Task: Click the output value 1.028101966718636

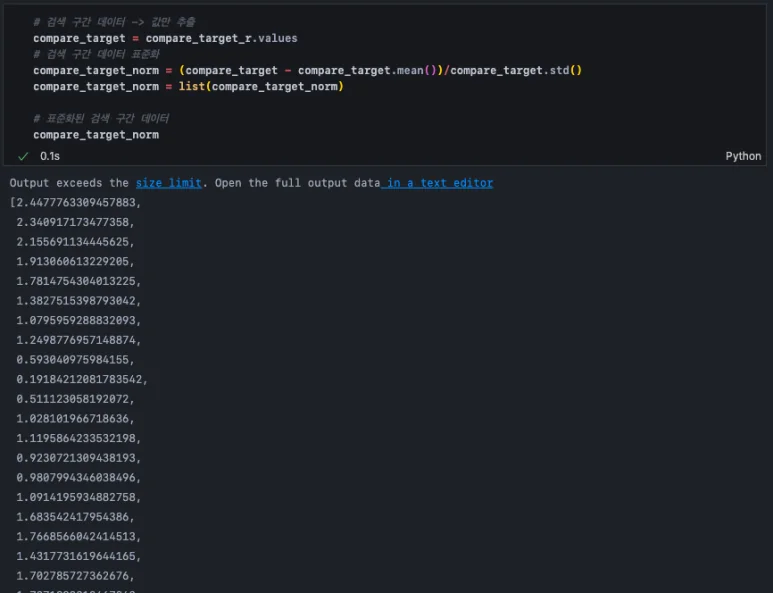Action: 75,418
